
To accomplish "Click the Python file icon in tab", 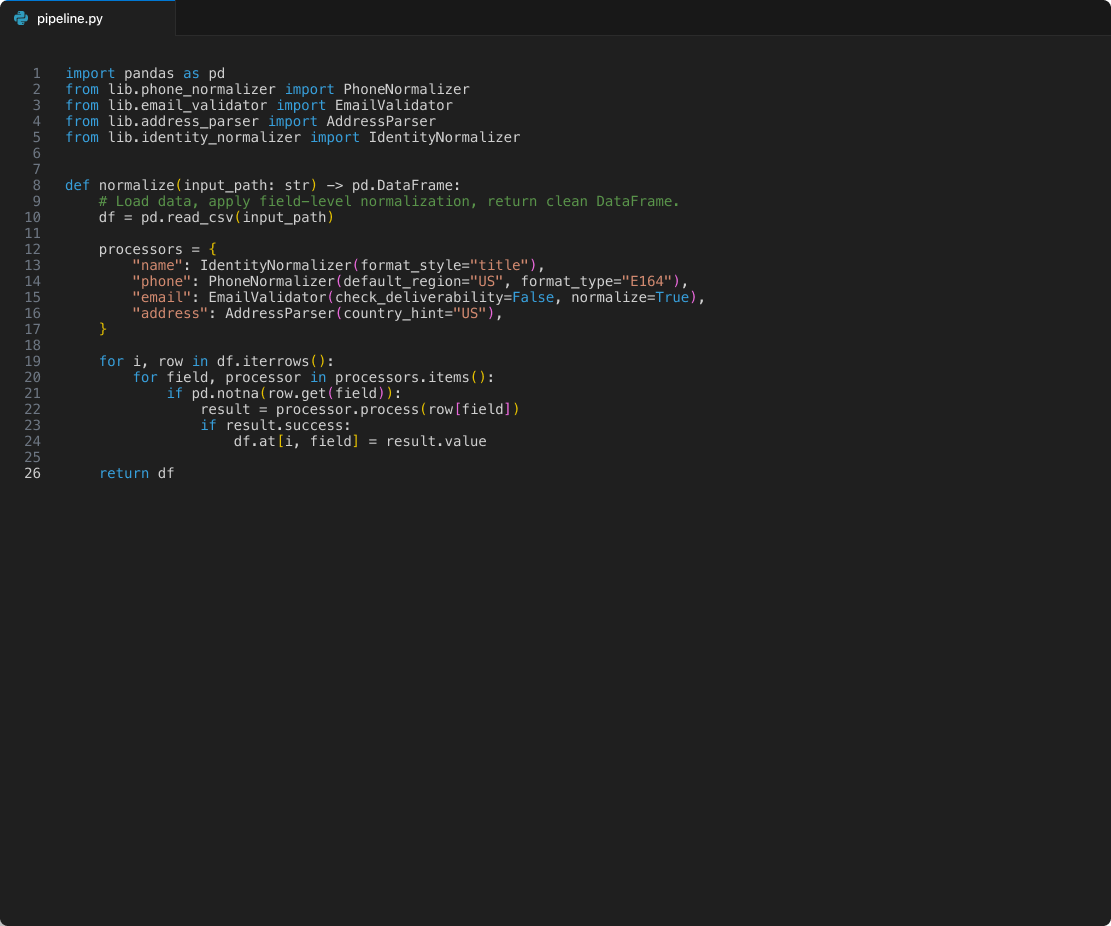I will (21, 18).
